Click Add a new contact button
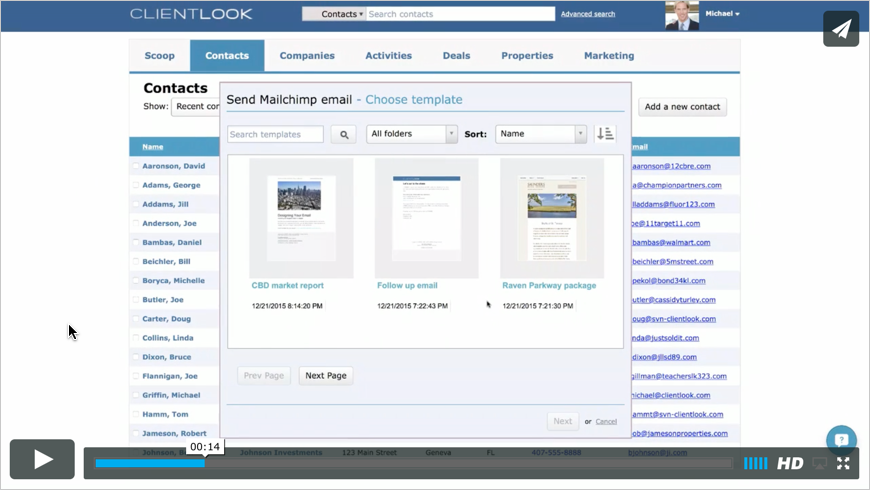Image resolution: width=870 pixels, height=490 pixels. coord(682,107)
